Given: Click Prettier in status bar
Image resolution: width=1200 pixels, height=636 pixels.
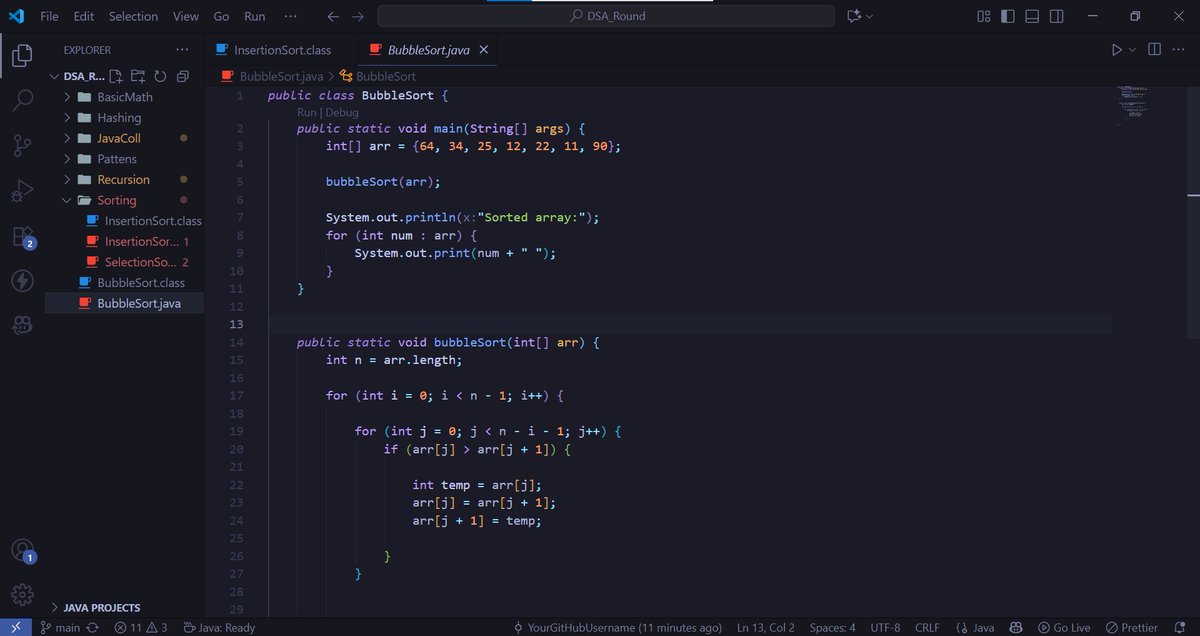Looking at the screenshot, I should (x=1132, y=627).
